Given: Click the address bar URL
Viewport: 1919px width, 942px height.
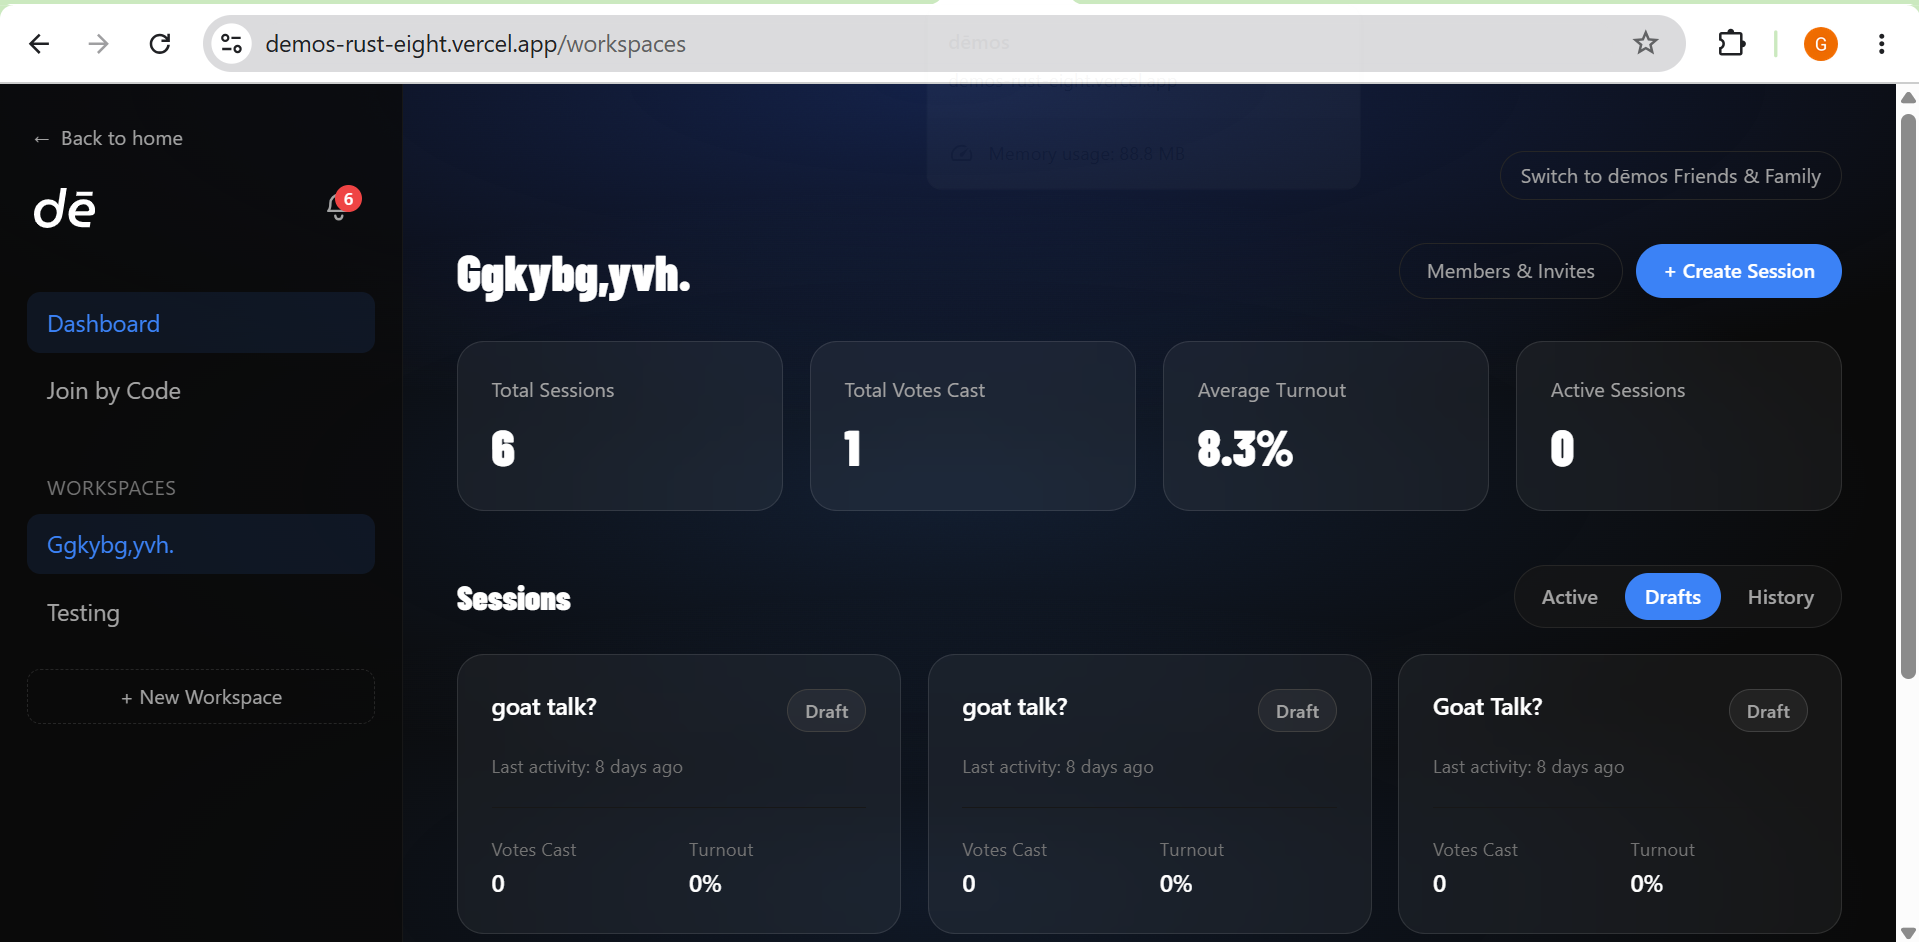Looking at the screenshot, I should pos(475,44).
